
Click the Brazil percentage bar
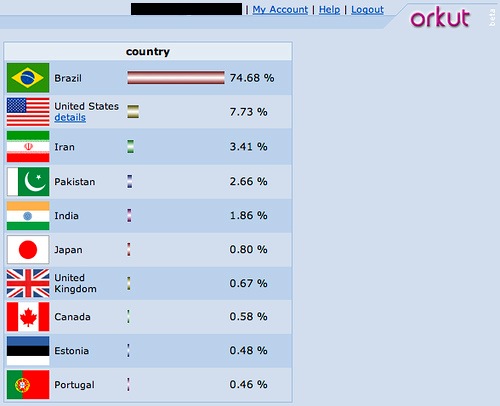(x=176, y=78)
